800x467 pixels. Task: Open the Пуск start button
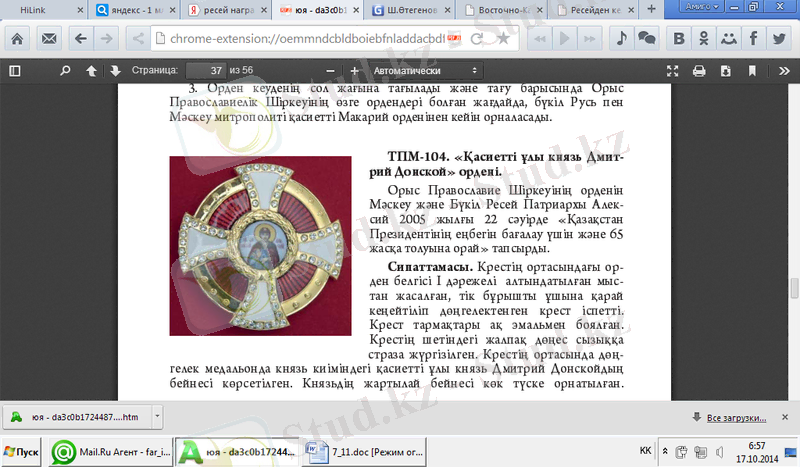click(x=22, y=452)
